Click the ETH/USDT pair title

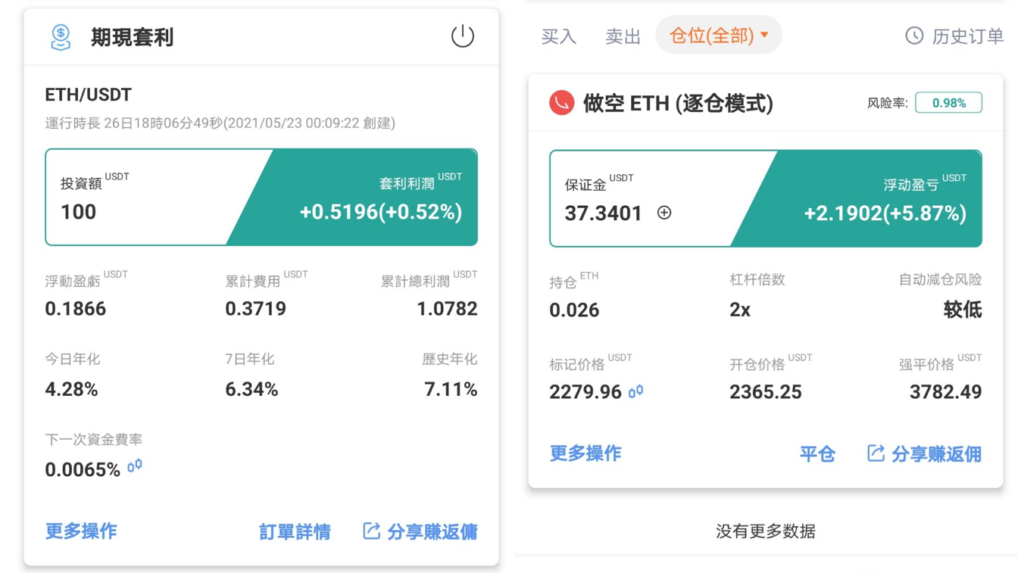[x=88, y=95]
